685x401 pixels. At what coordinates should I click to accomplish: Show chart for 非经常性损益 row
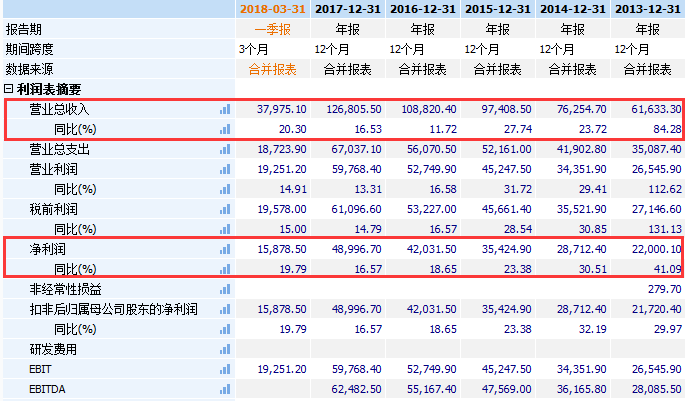point(225,289)
